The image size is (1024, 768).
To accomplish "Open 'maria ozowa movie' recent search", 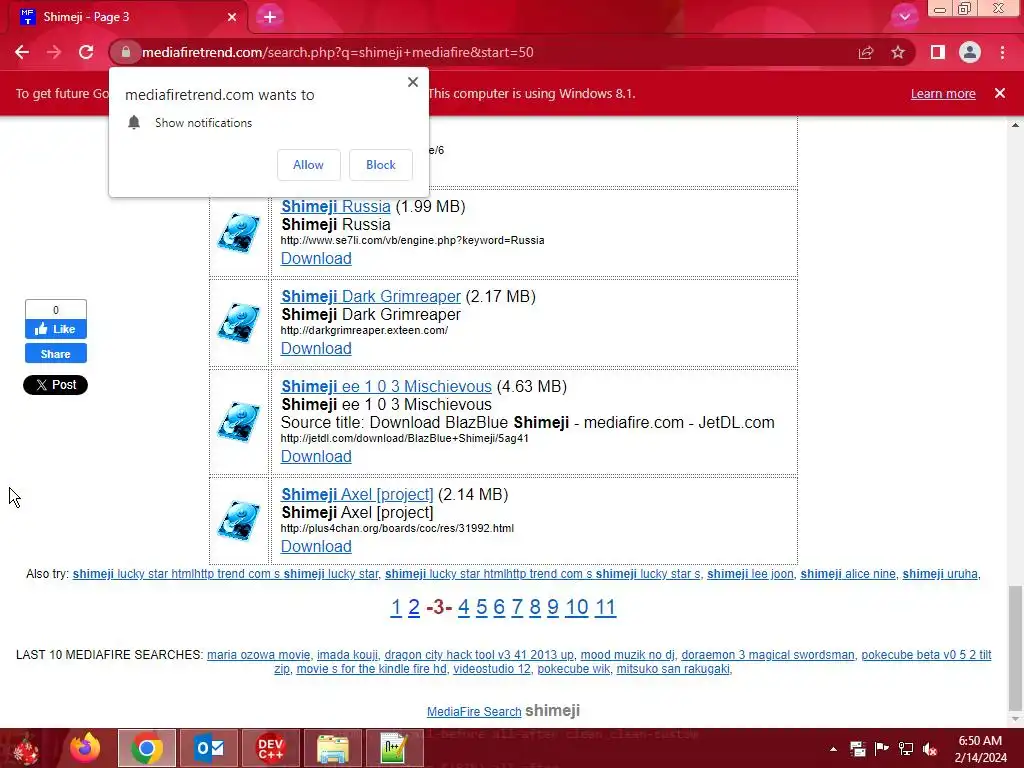I will click(259, 655).
